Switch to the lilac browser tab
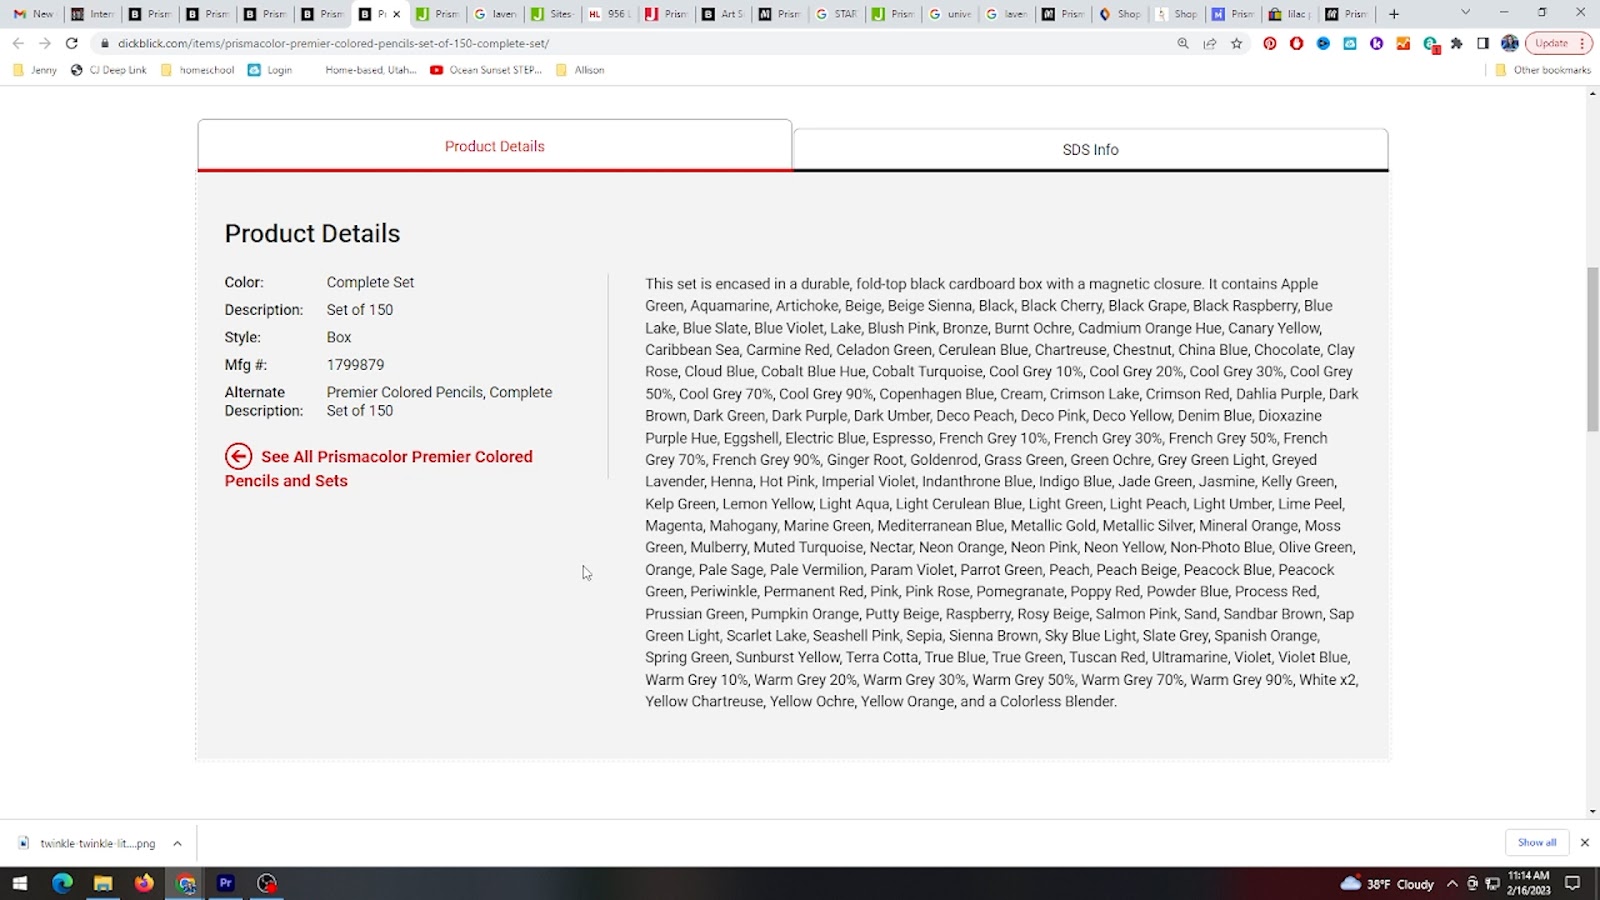 tap(1289, 14)
